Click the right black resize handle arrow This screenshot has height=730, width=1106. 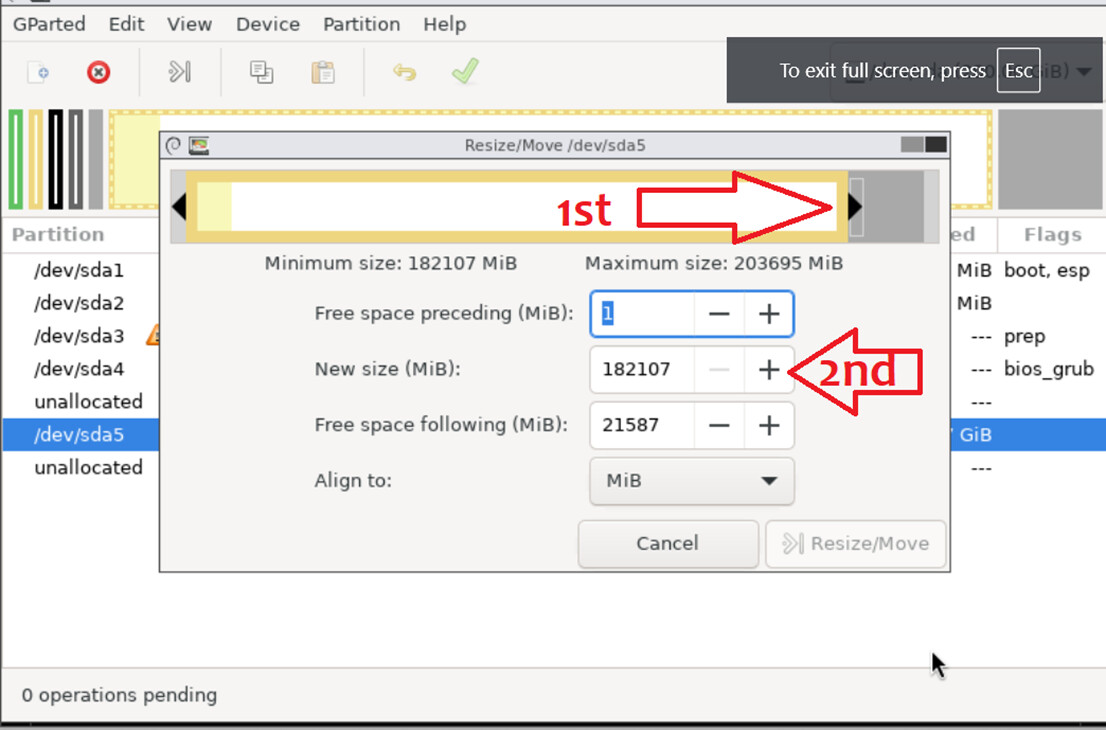point(855,207)
